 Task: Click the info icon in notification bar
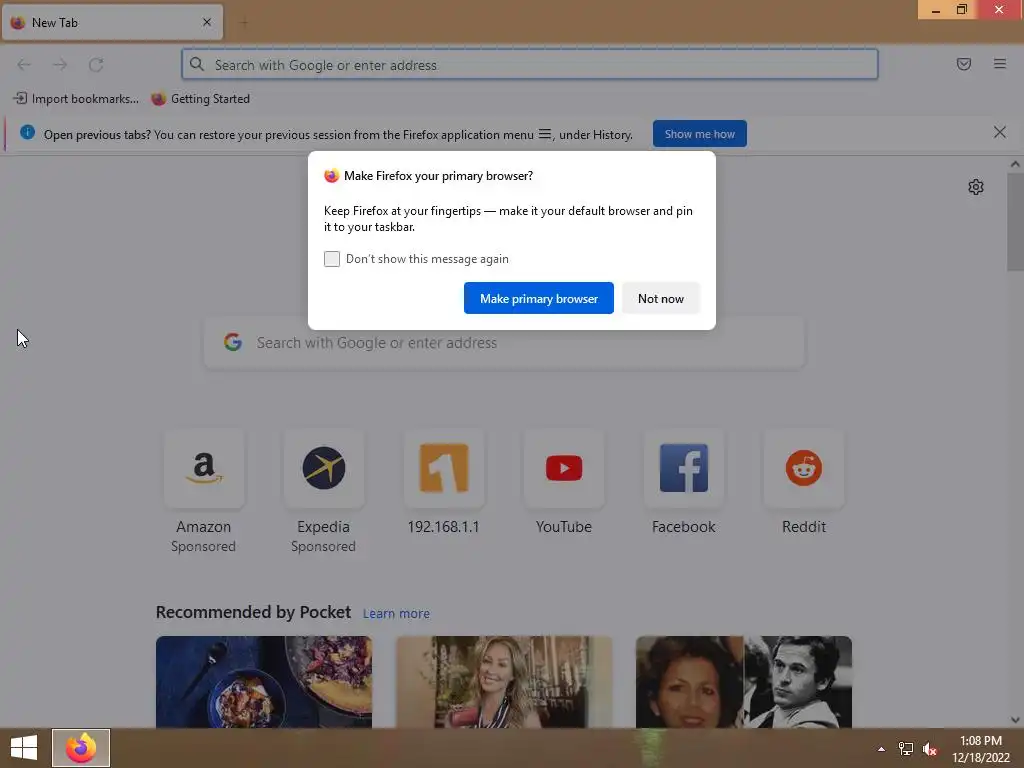pyautogui.click(x=27, y=133)
